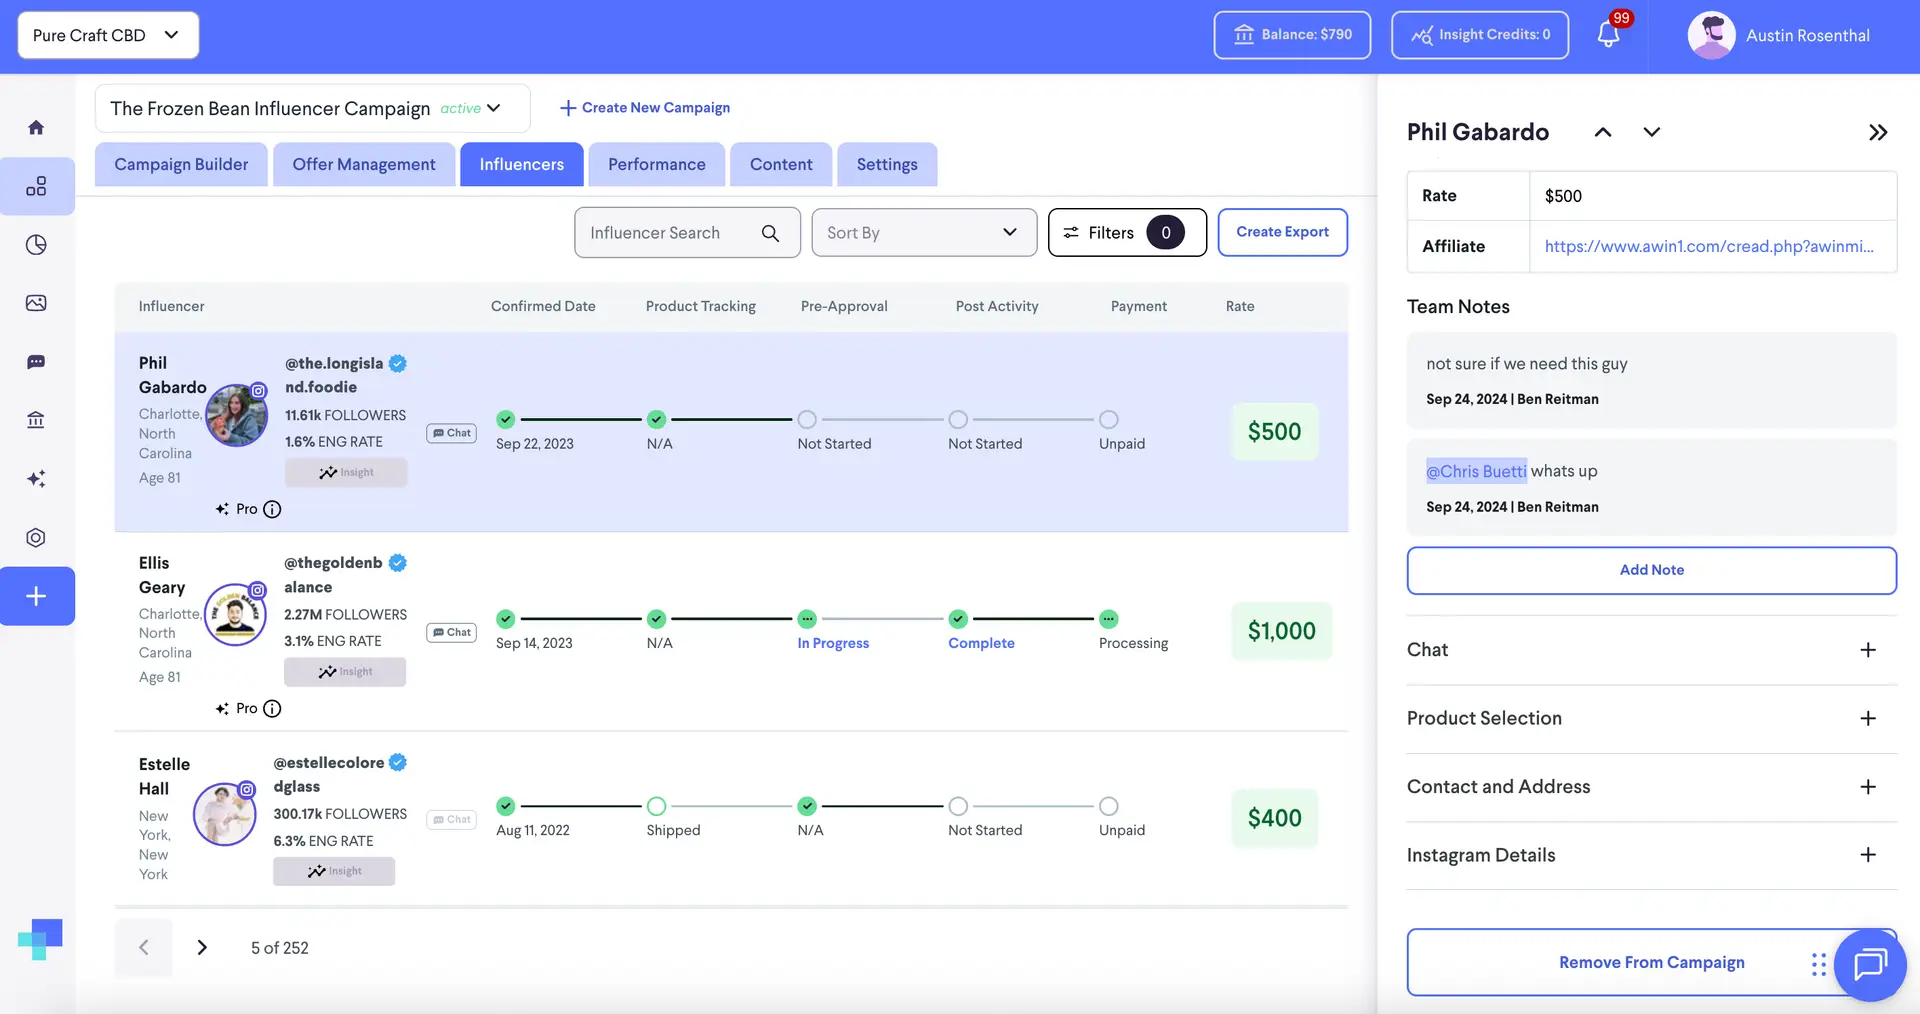
Task: Click Pre-Approval status circle for Phil Gabardo
Action: click(807, 420)
